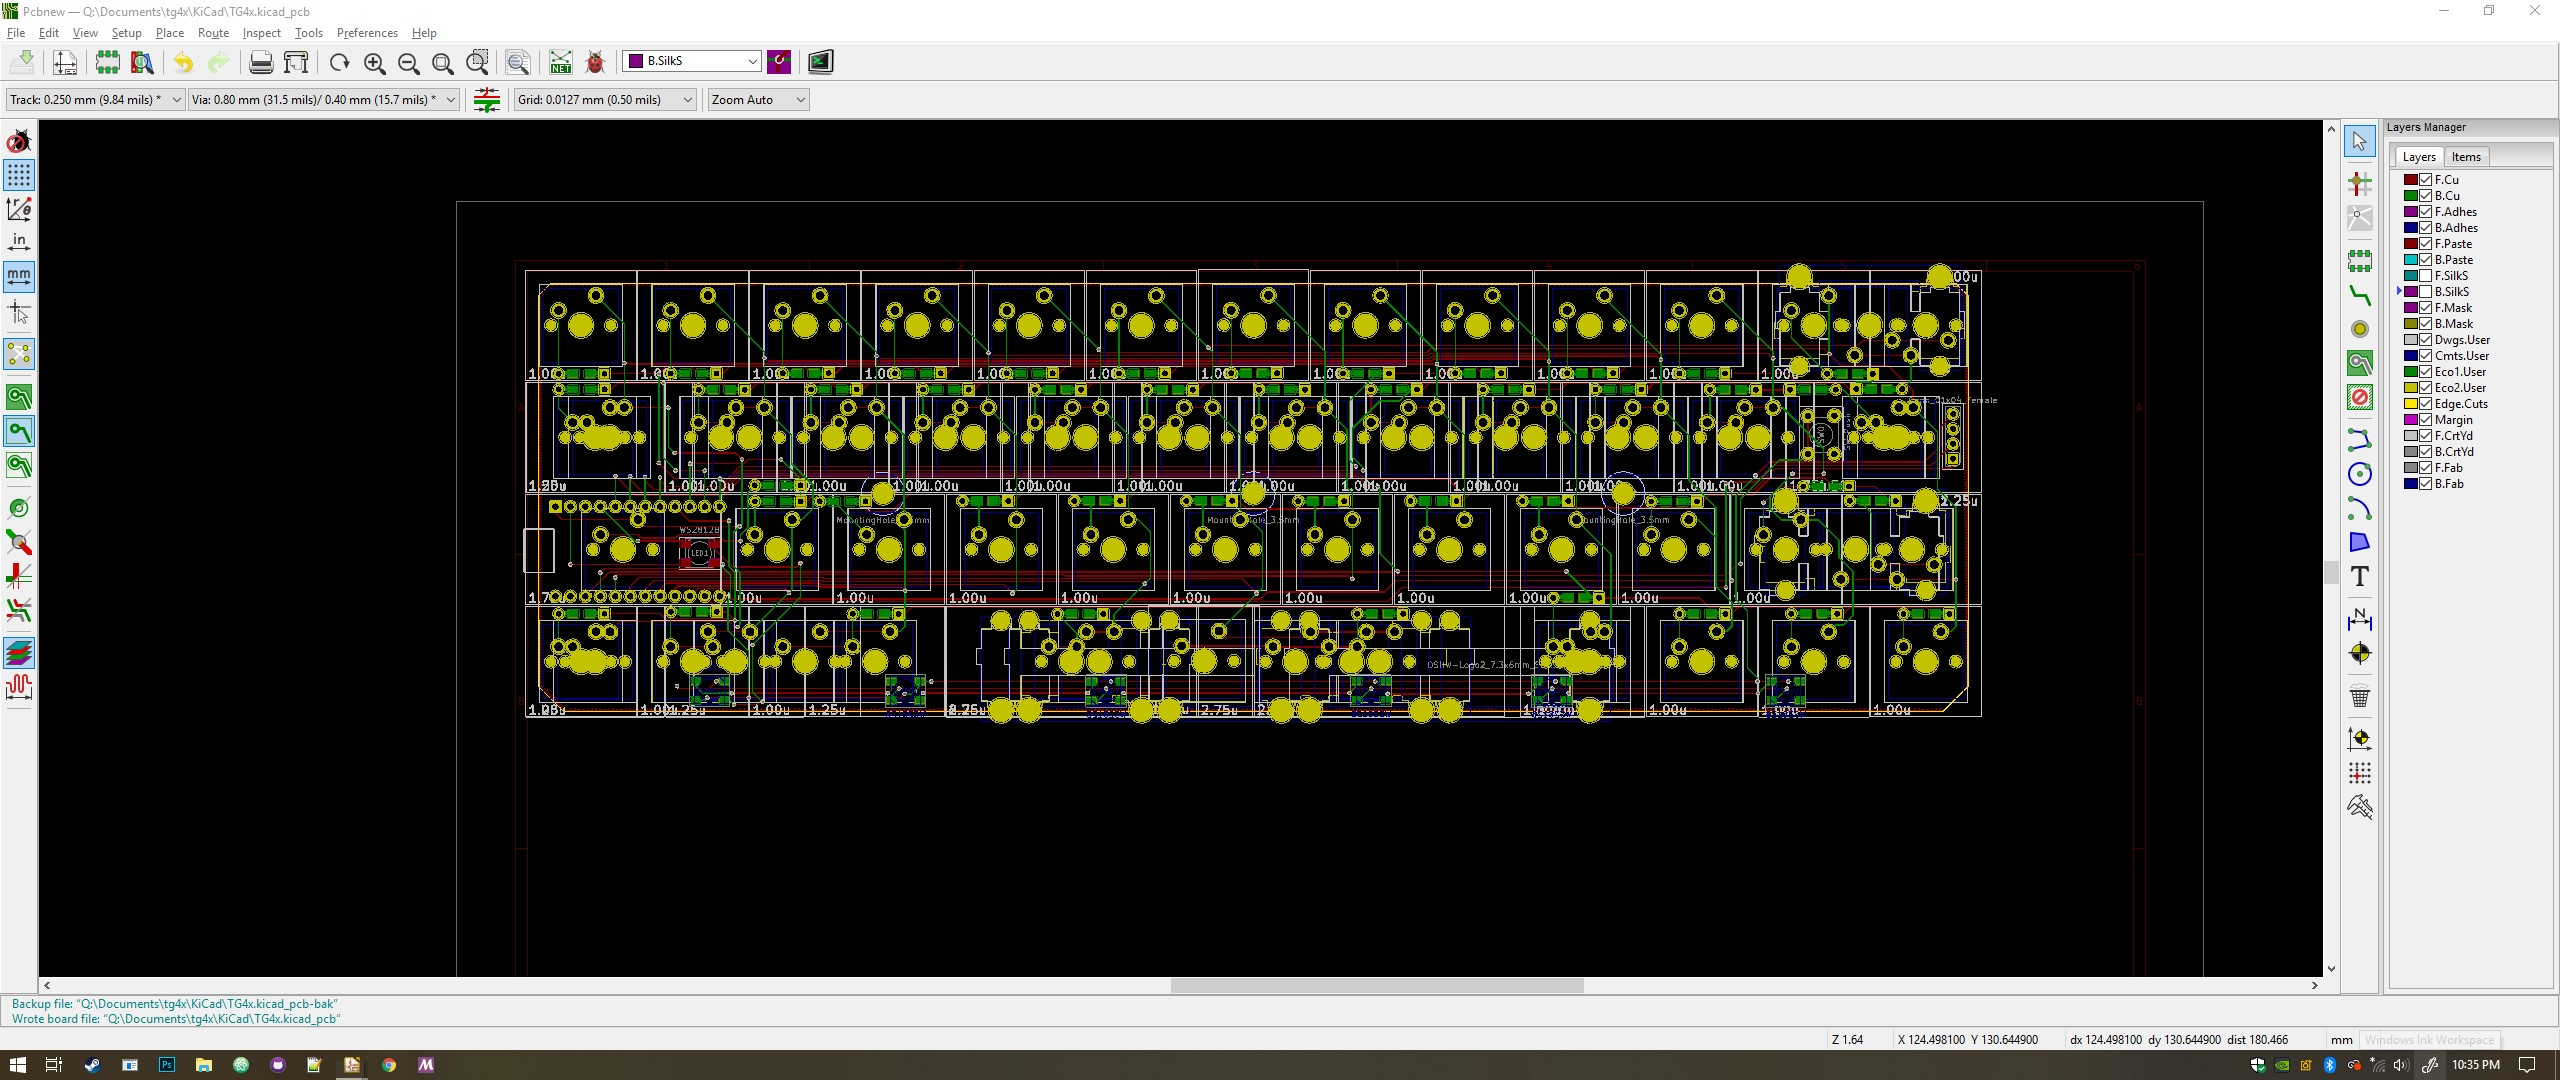This screenshot has width=2560, height=1080.
Task: Open the Inspect menu
Action: point(261,33)
